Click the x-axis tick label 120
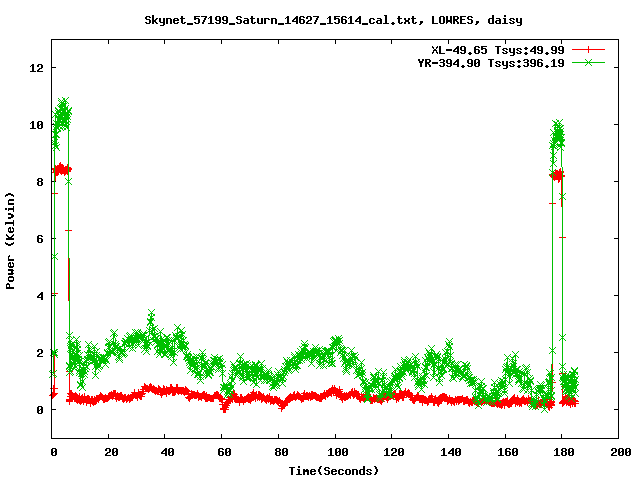Viewport: 640px width, 480px height. click(393, 452)
